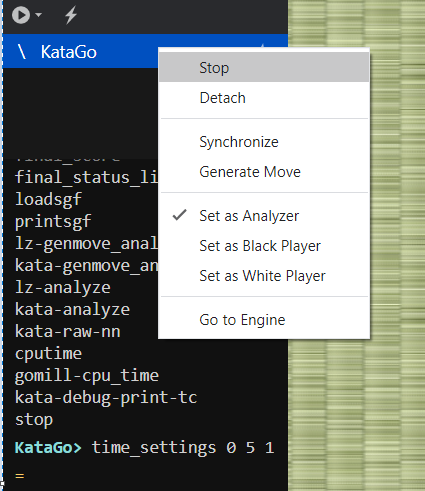Click the 'kata-analyze' console line
The height and width of the screenshot is (491, 425).
tap(72, 309)
